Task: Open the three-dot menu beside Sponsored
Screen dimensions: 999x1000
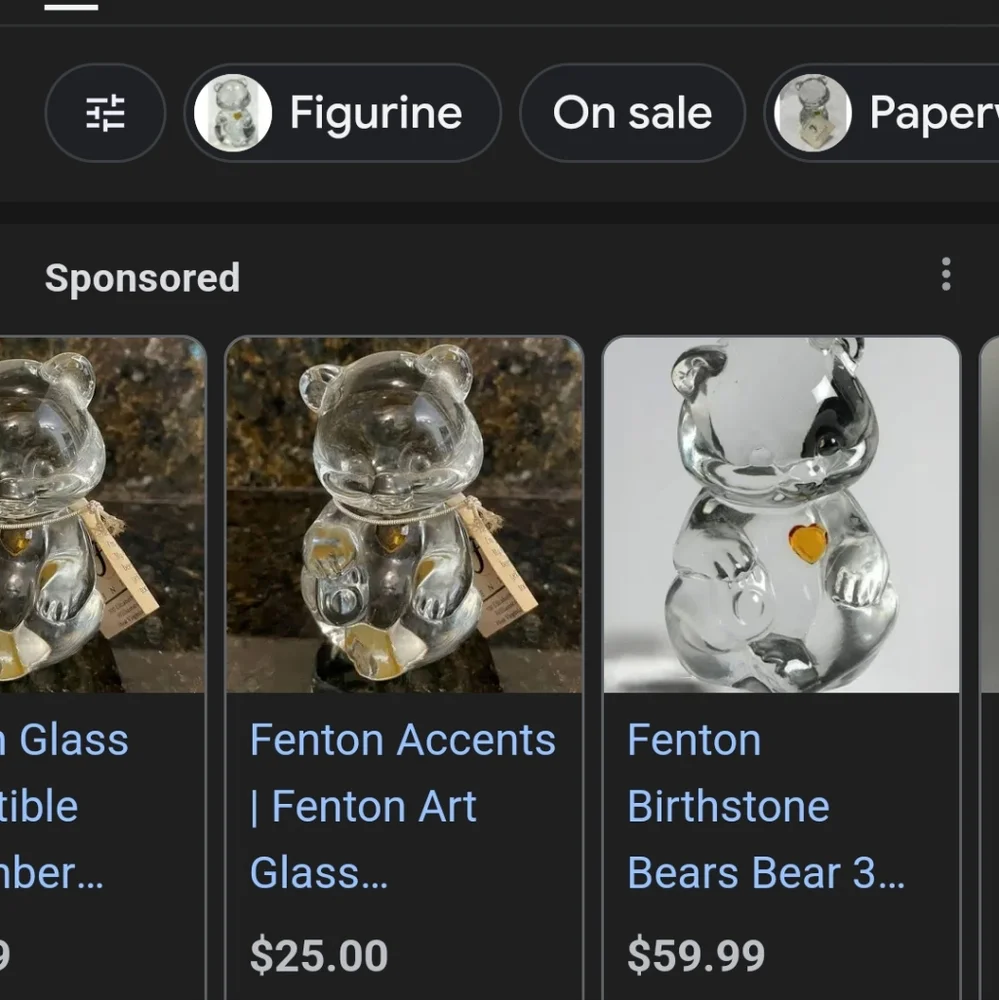Action: point(945,274)
